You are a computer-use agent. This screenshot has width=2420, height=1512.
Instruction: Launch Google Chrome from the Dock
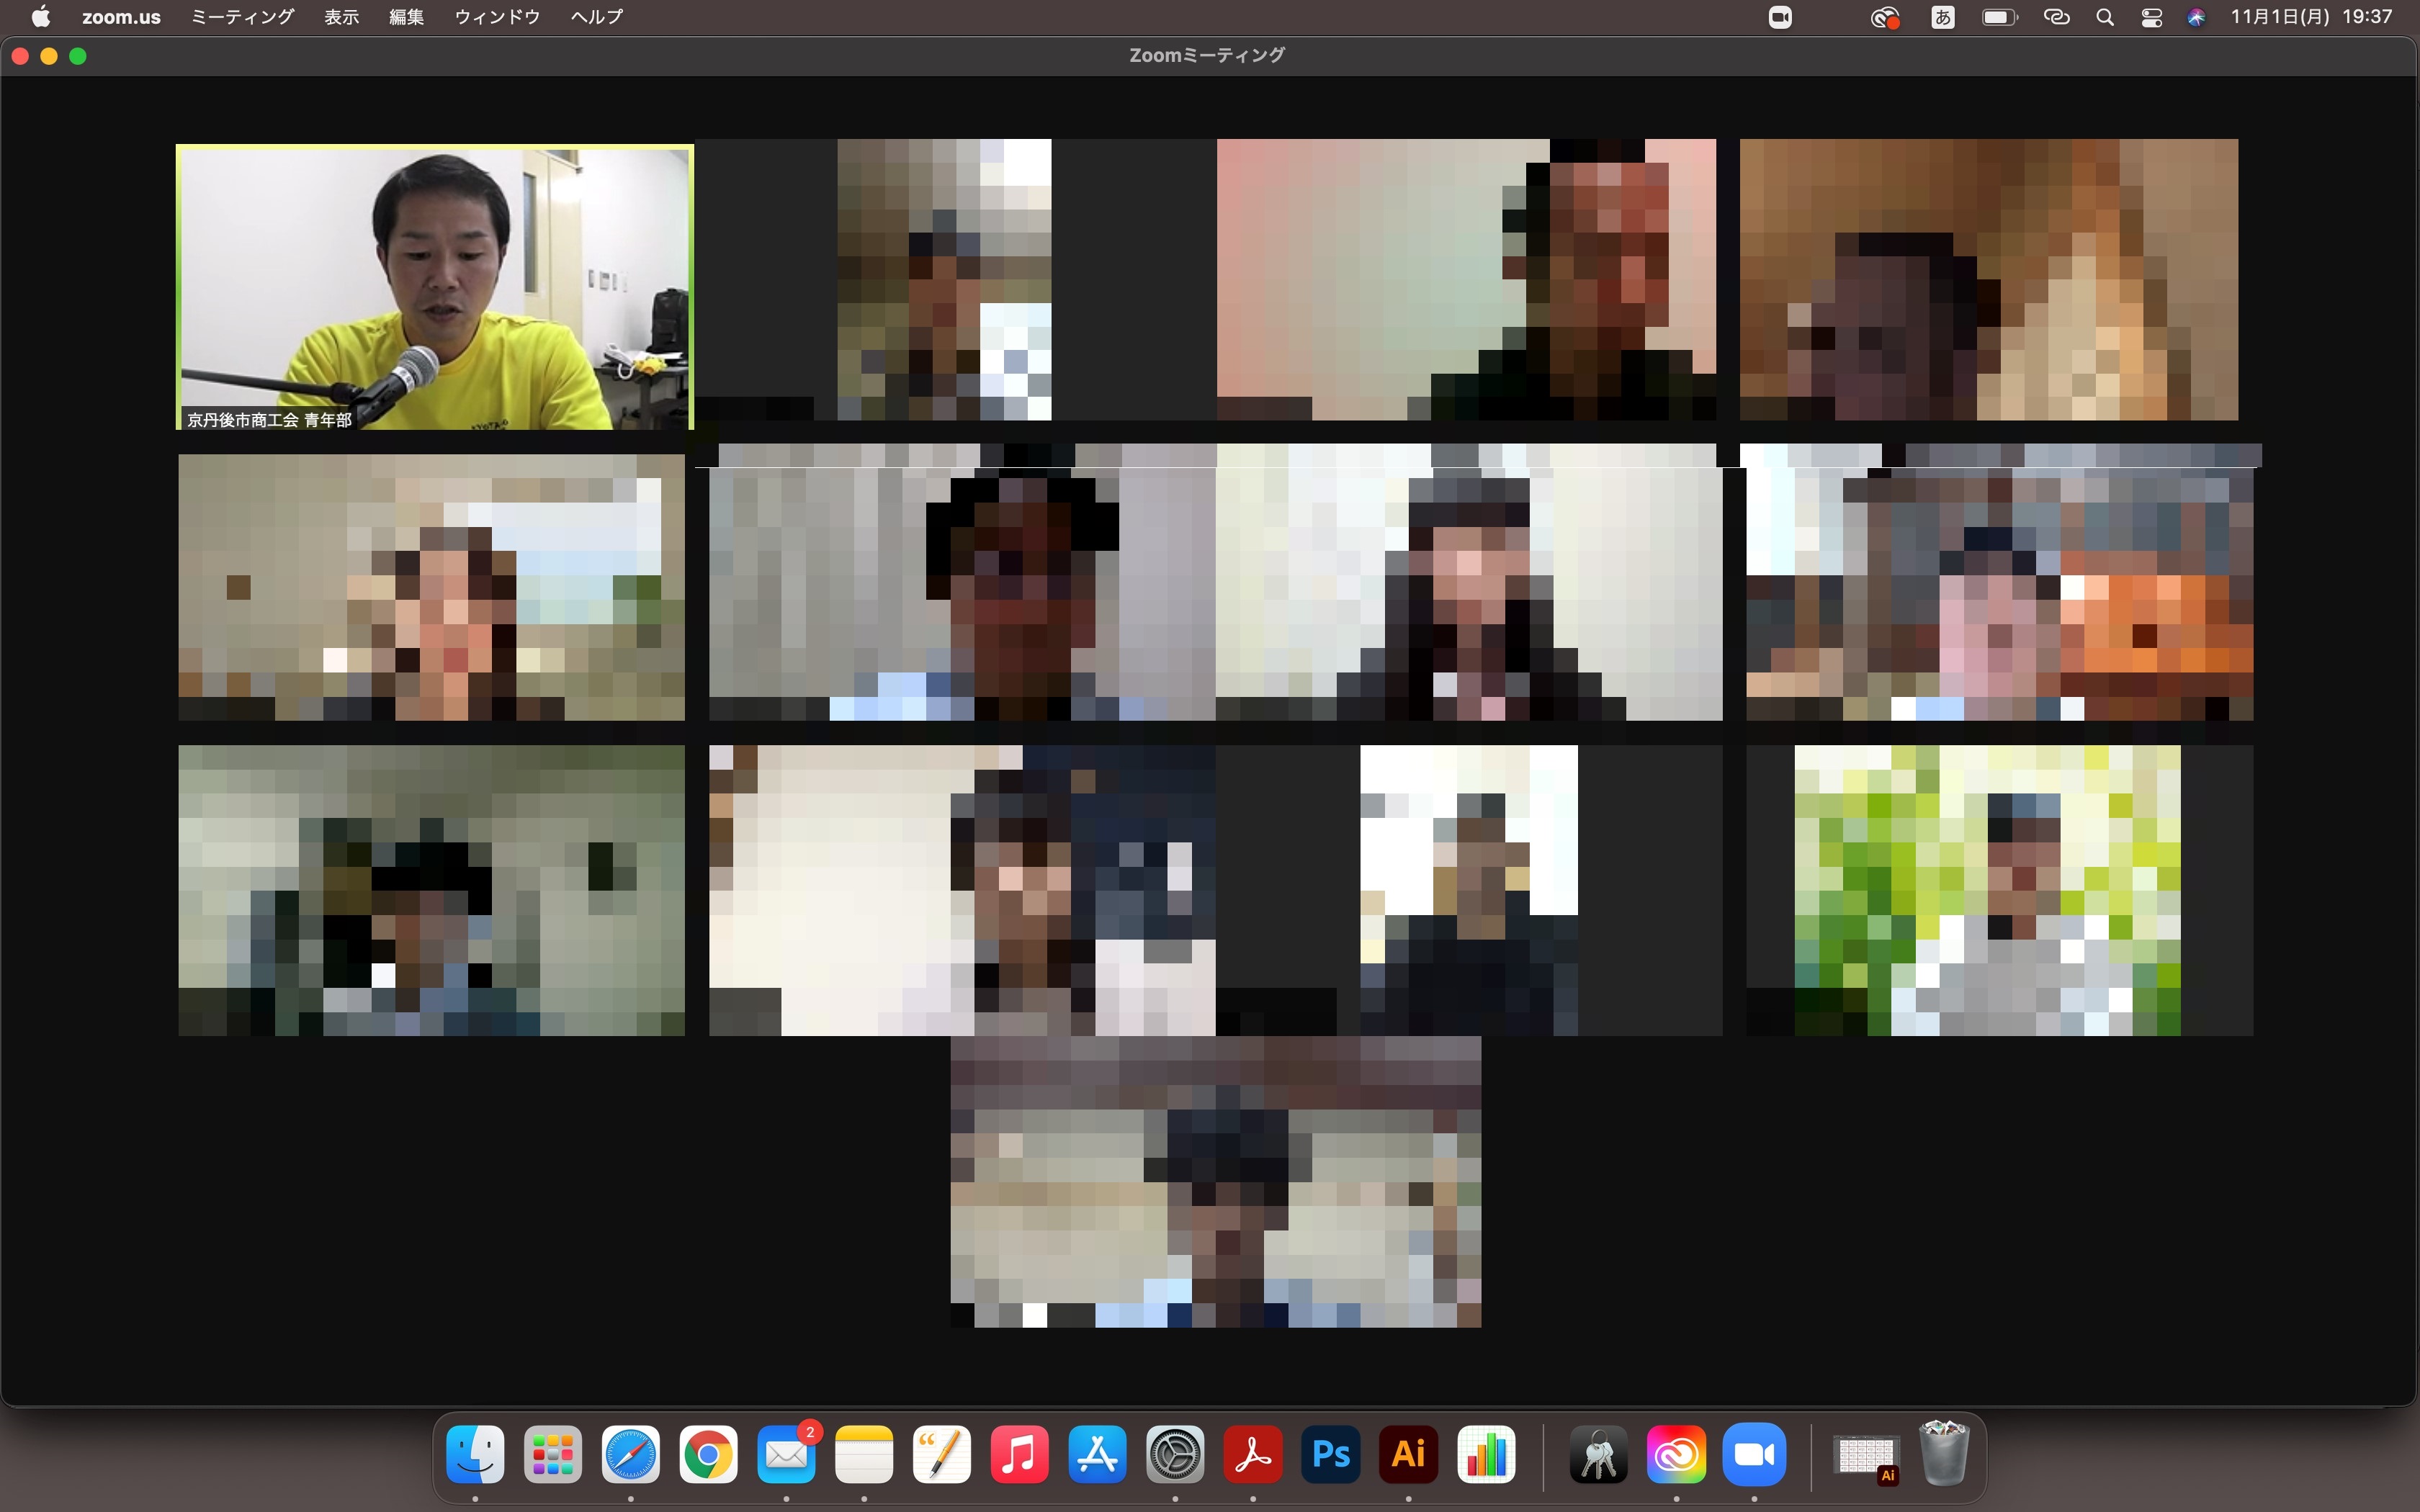tap(708, 1454)
